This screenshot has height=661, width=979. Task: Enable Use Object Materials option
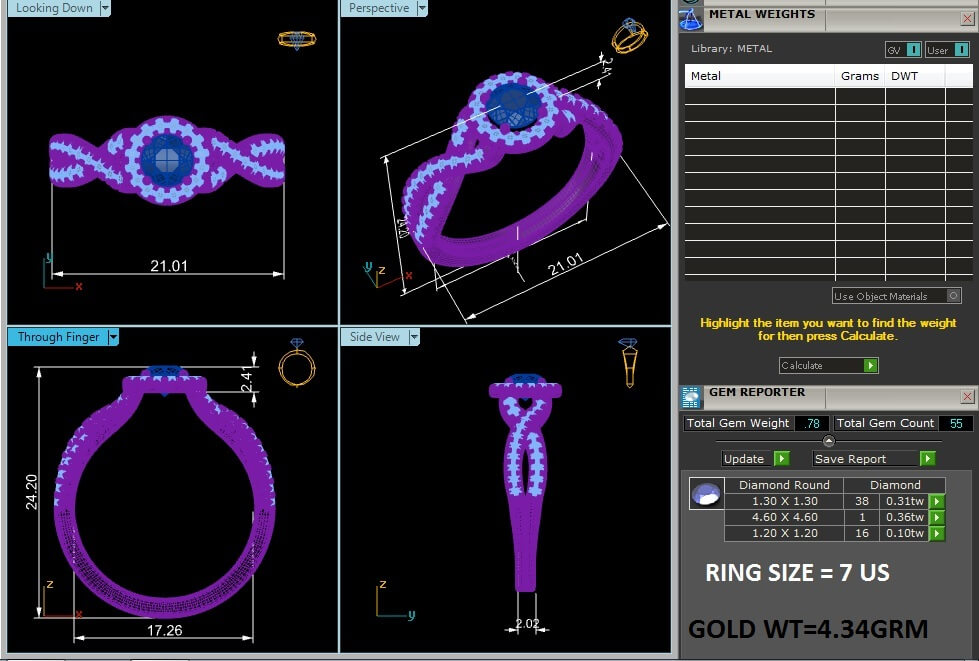click(953, 296)
